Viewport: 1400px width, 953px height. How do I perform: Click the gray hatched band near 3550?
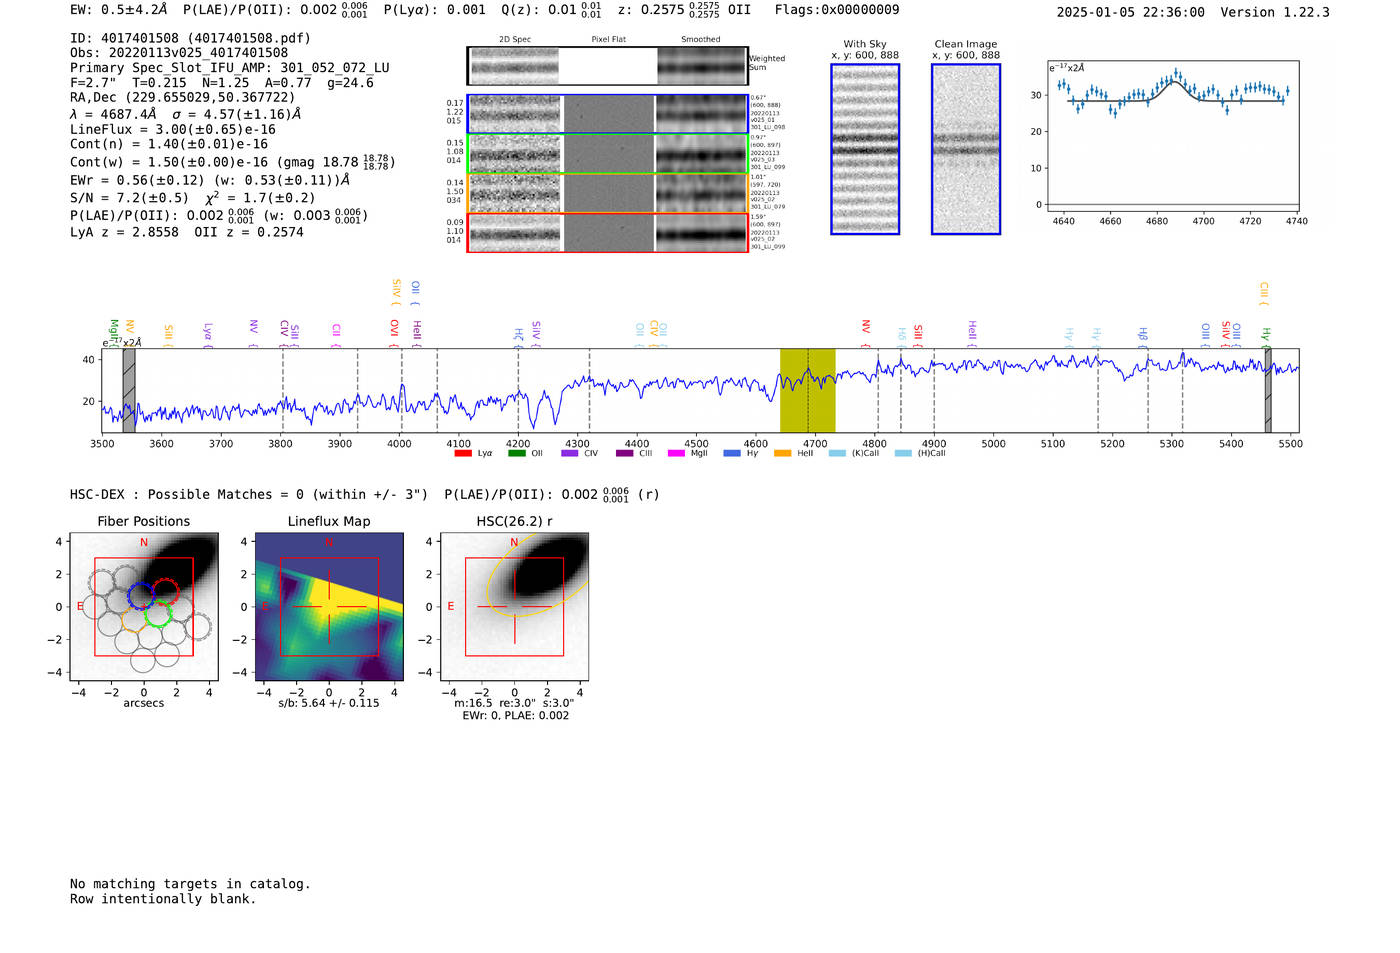(x=129, y=390)
